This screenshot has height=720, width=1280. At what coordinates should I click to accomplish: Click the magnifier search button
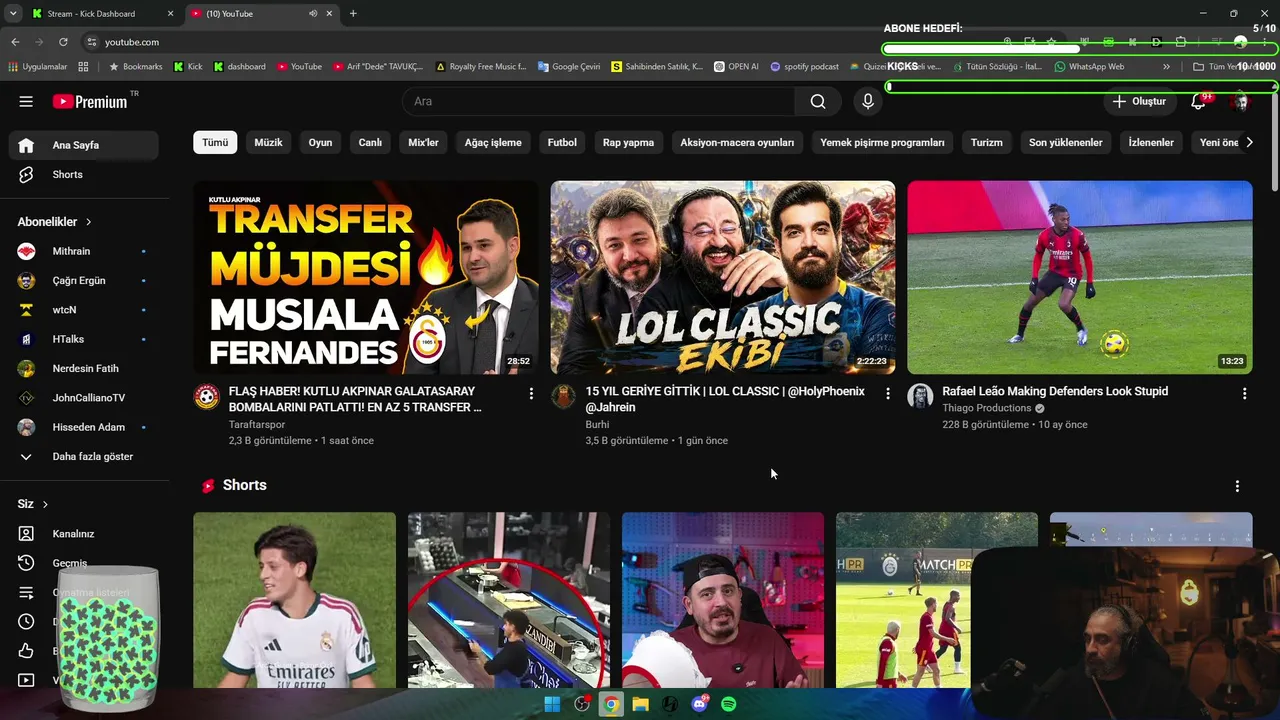click(818, 101)
